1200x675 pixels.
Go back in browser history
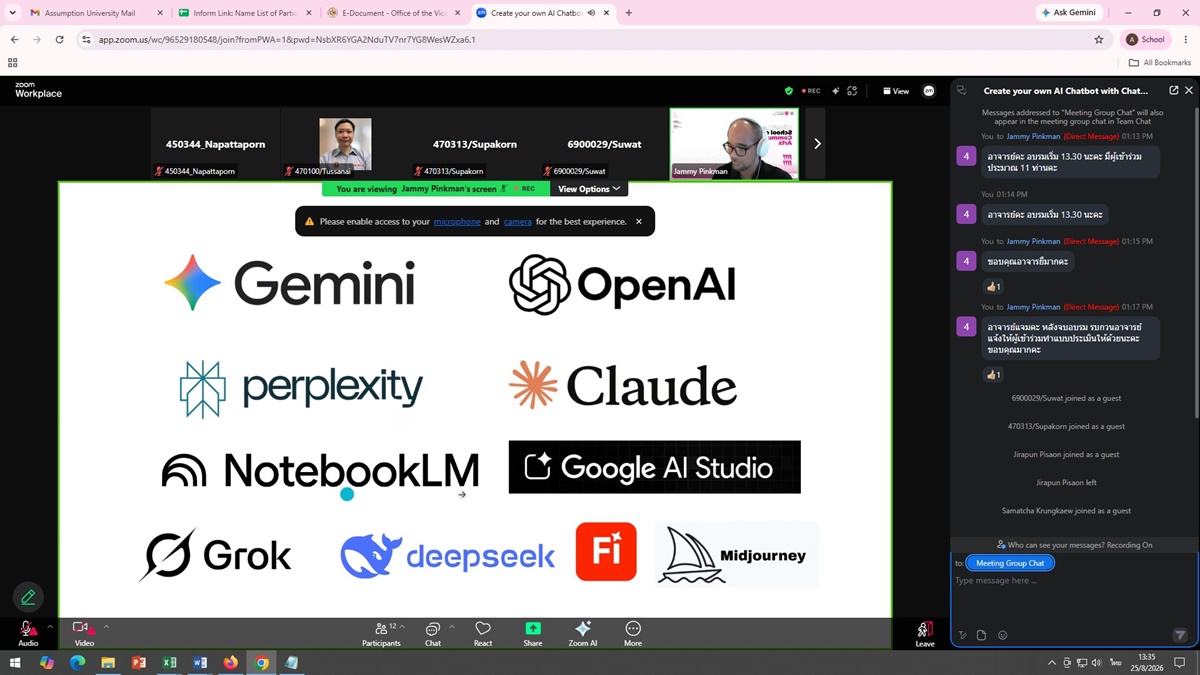(x=14, y=40)
